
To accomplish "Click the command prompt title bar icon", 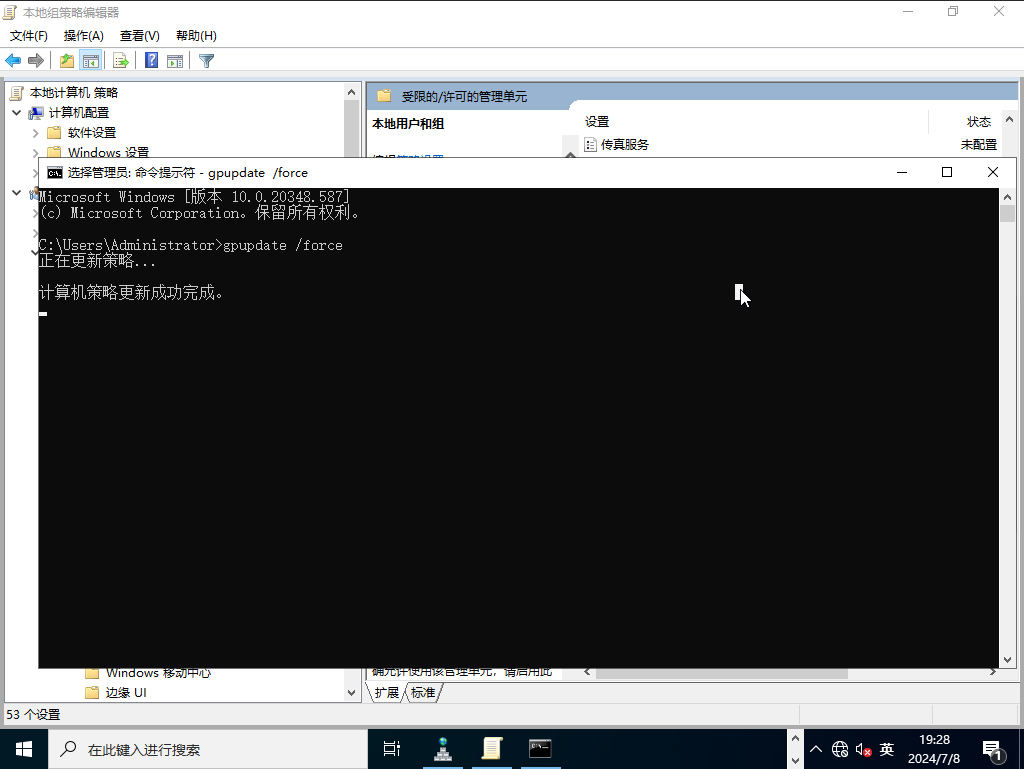I will [55, 172].
